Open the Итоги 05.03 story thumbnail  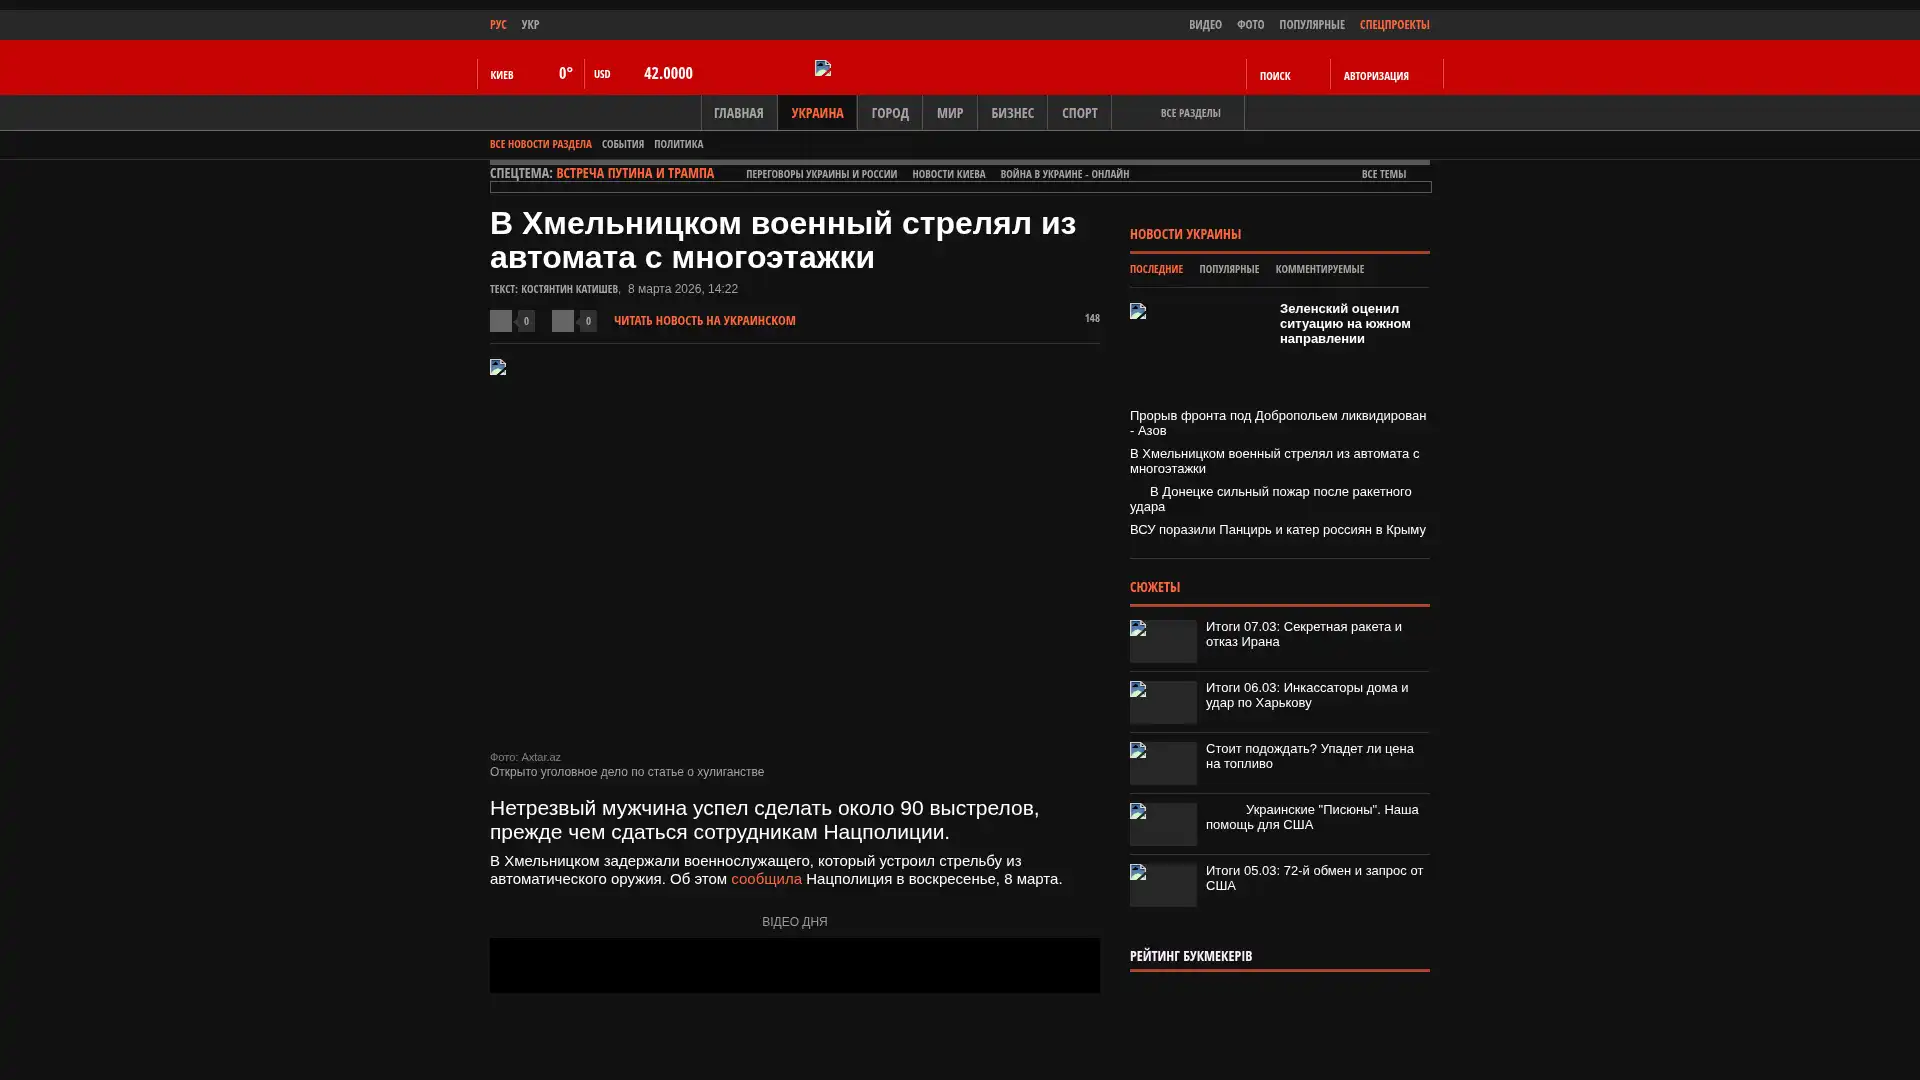pyautogui.click(x=1163, y=885)
